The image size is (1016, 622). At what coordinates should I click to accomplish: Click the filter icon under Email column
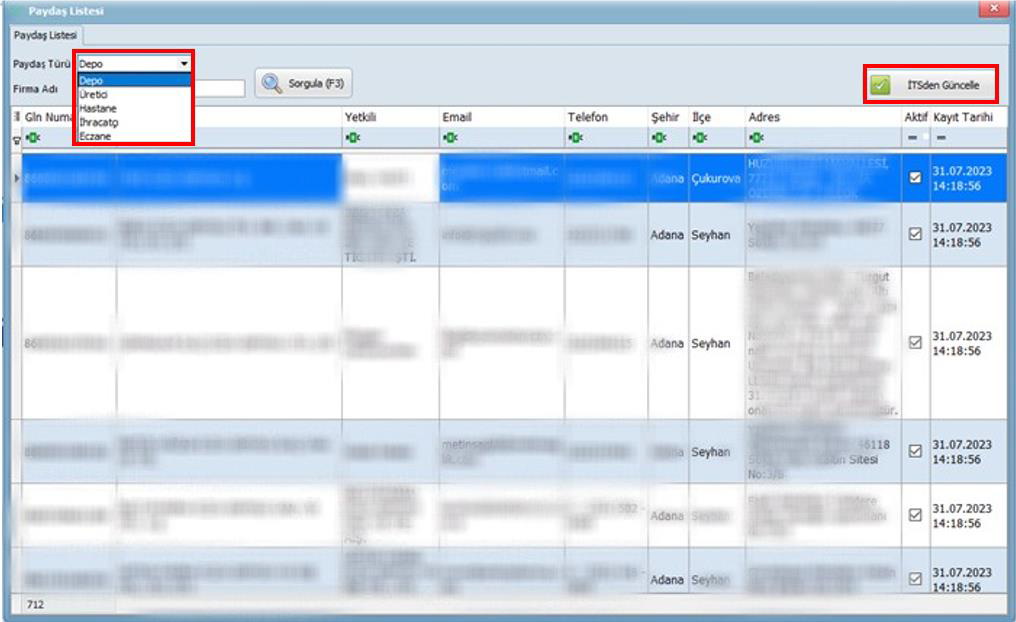pos(448,137)
